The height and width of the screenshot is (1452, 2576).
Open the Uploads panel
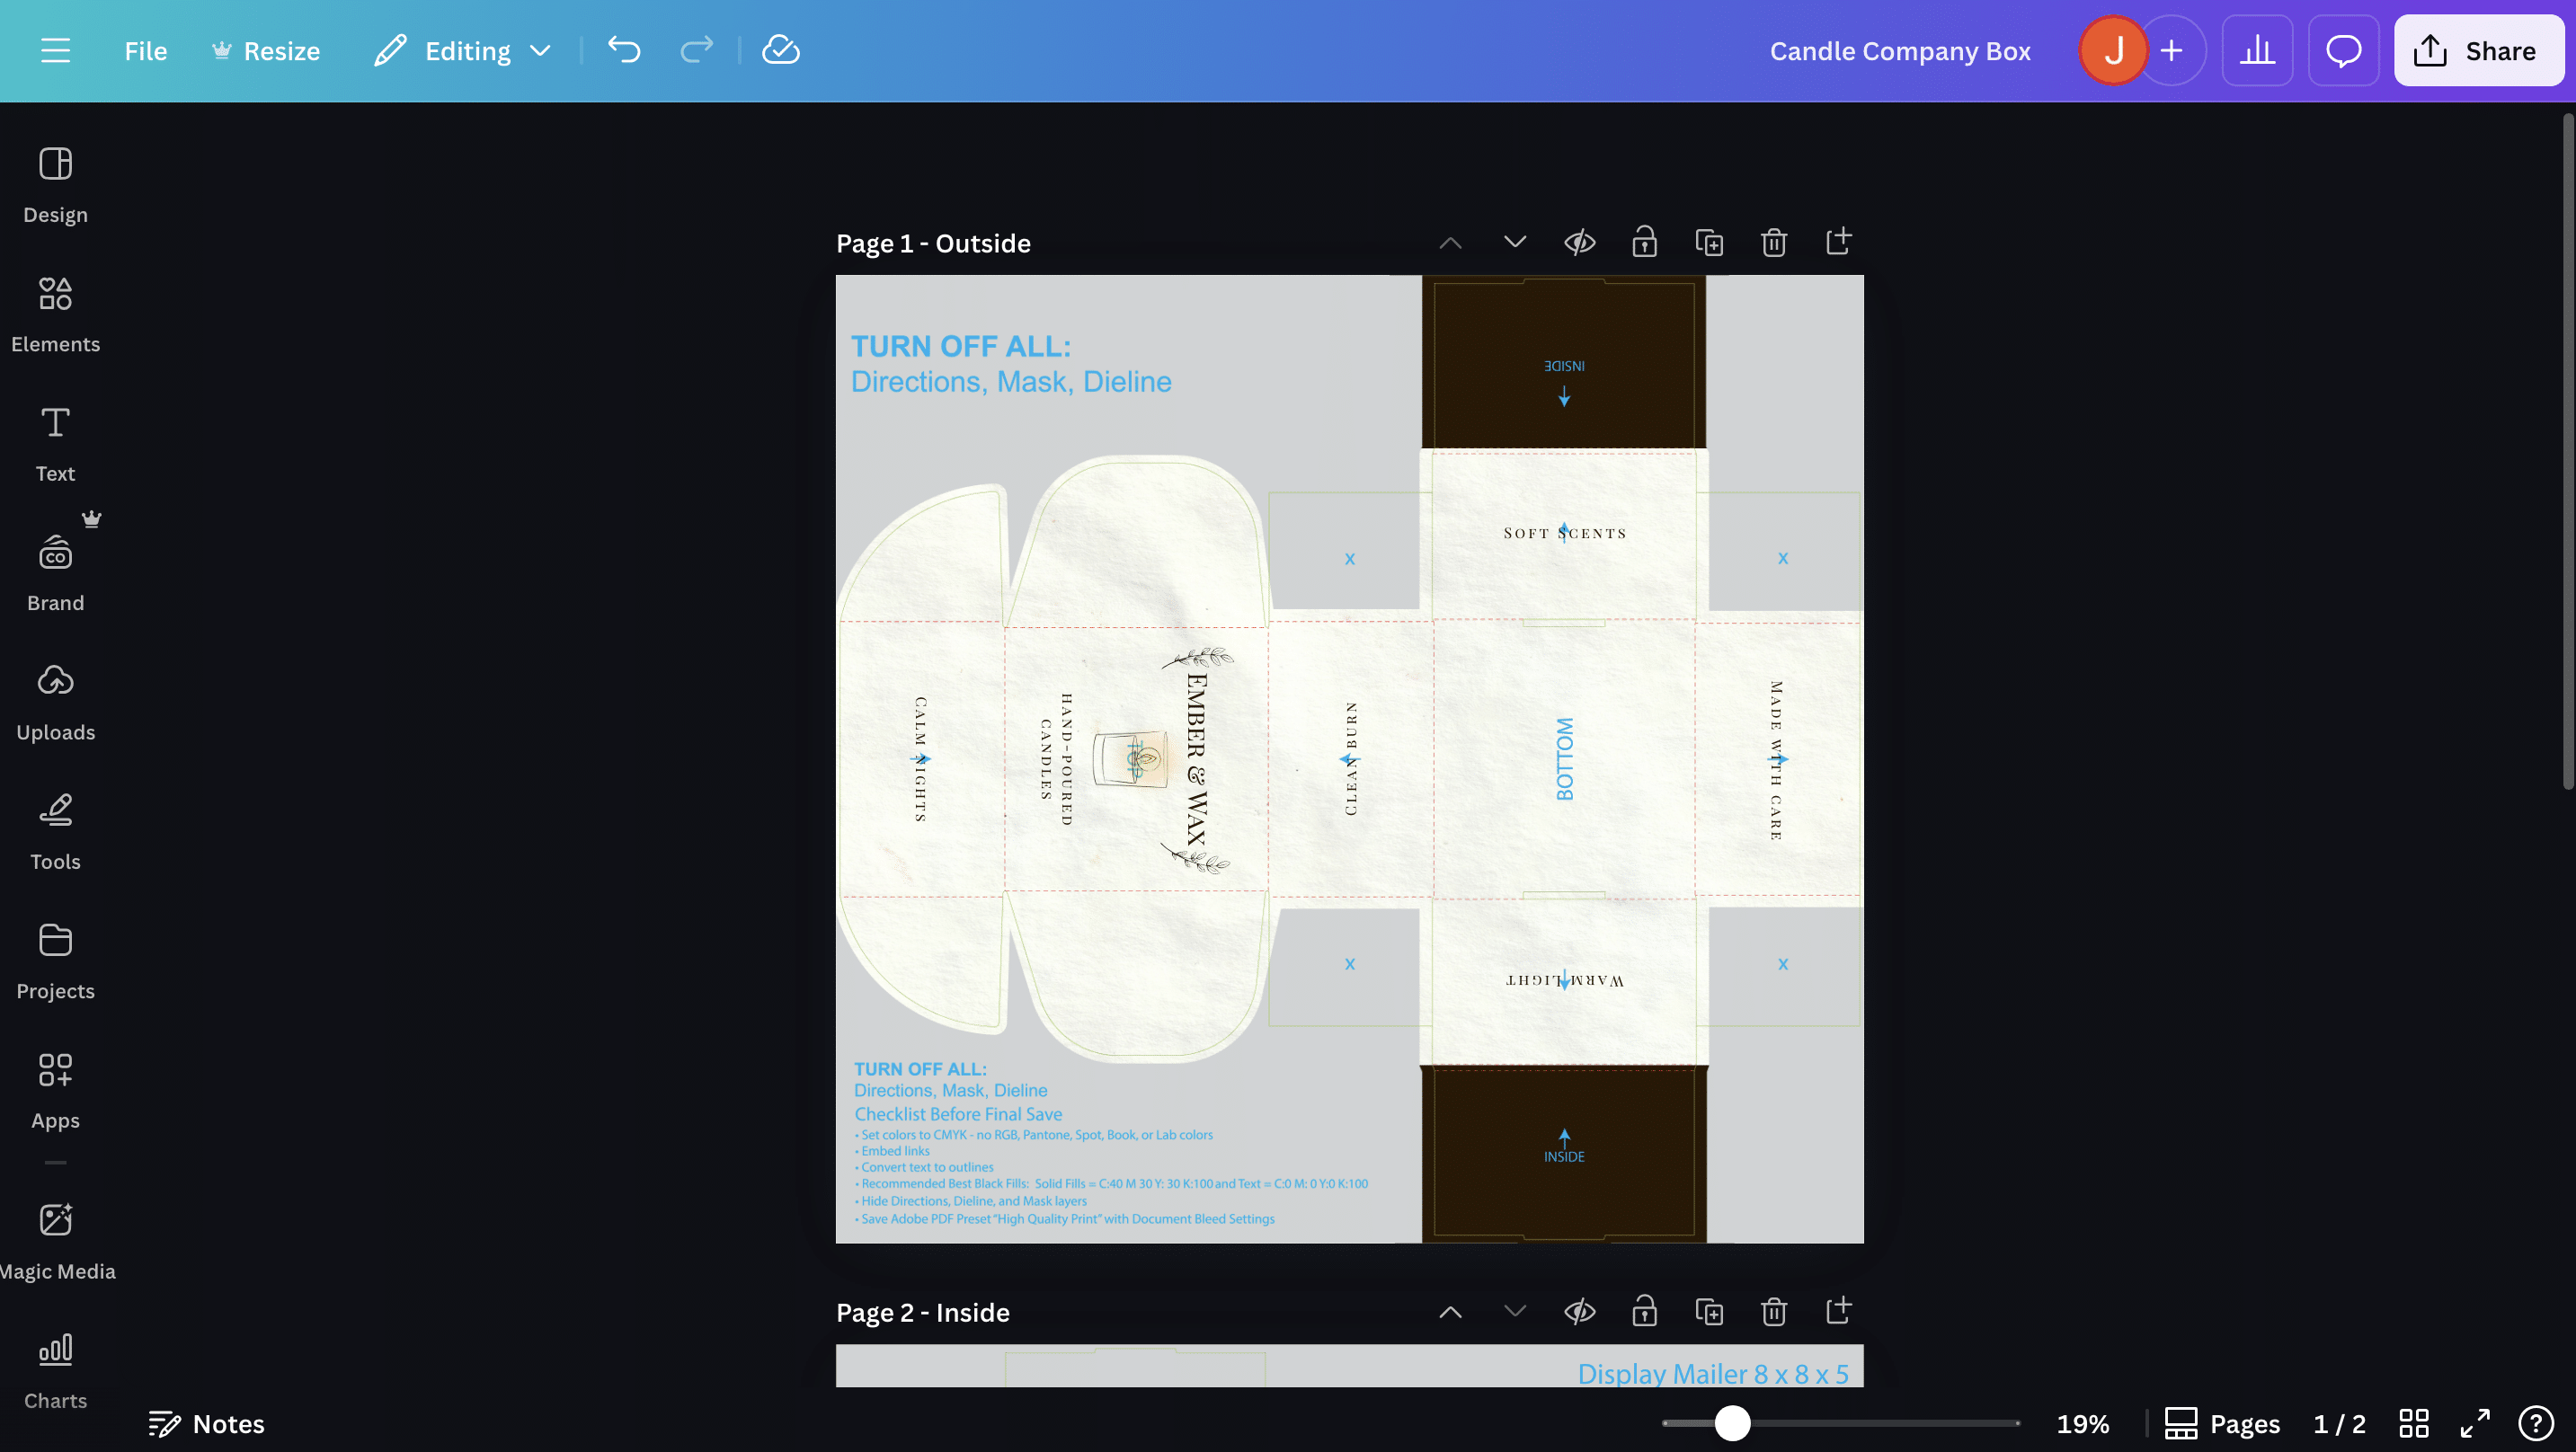[x=55, y=702]
